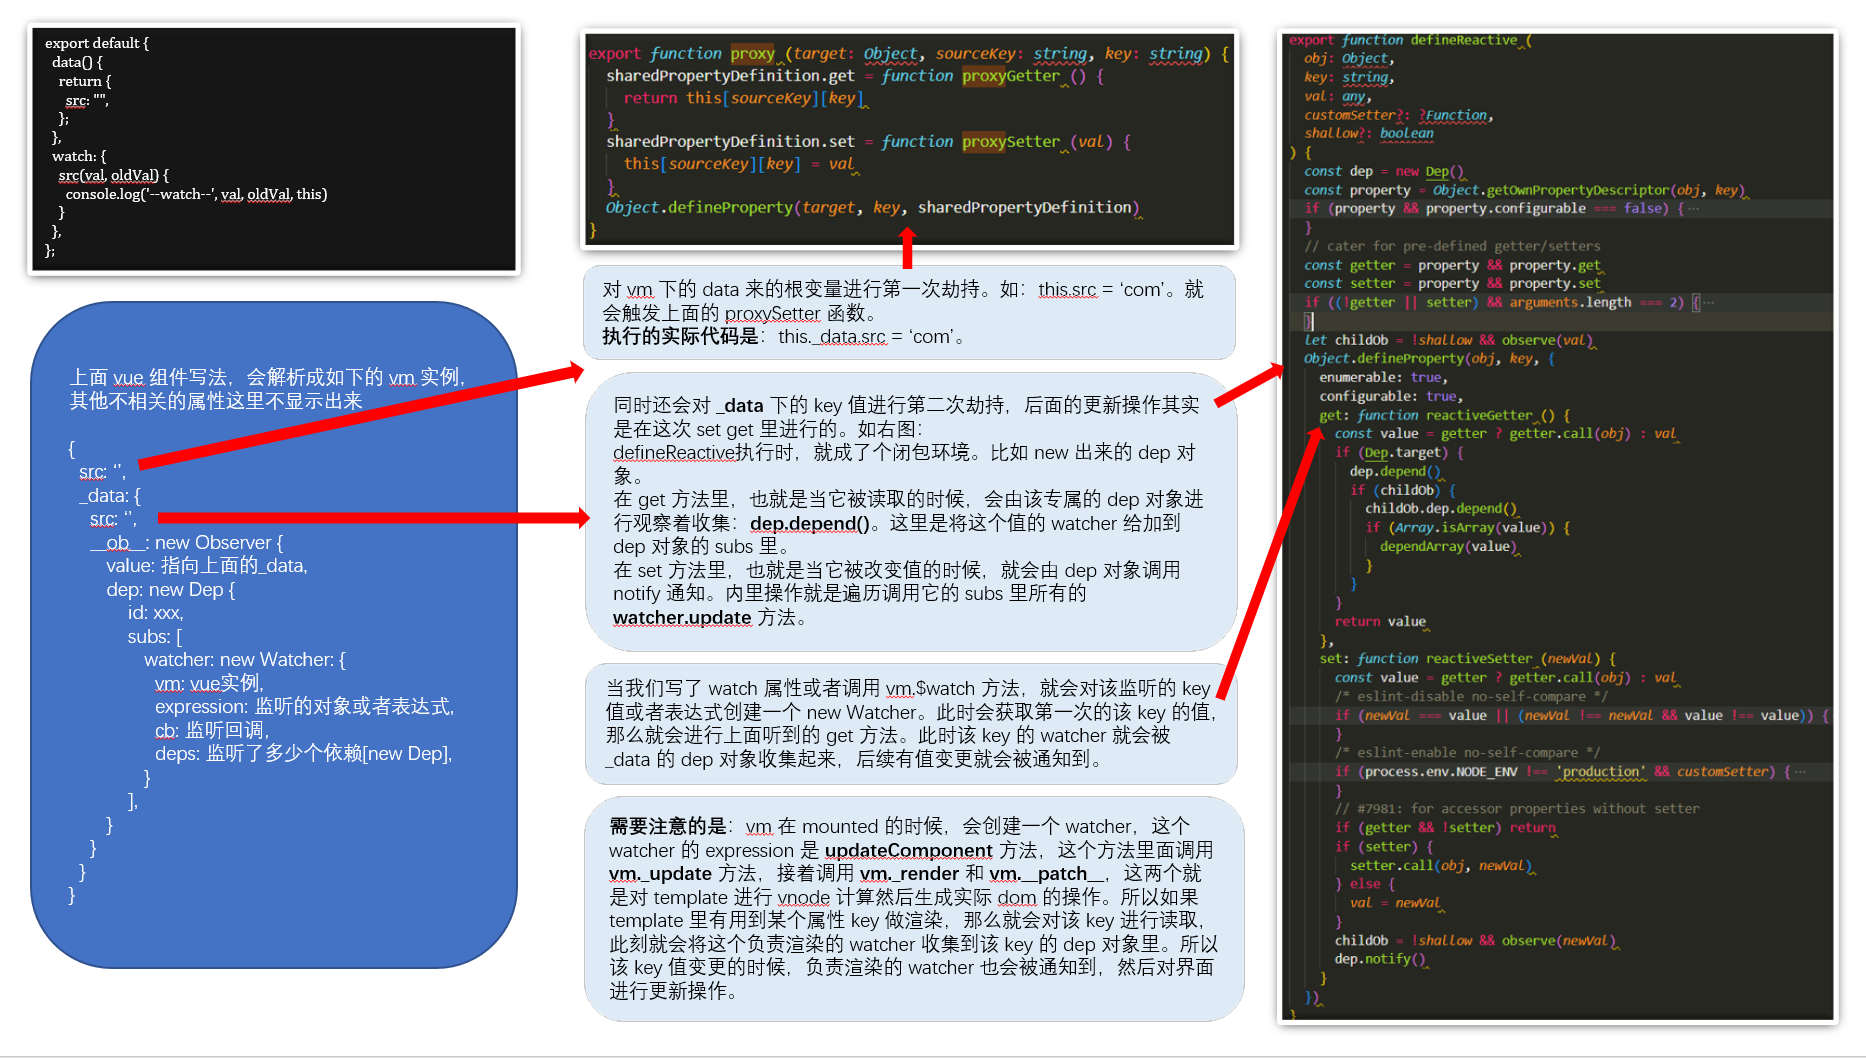The width and height of the screenshot is (1866, 1058).
Task: Click the 'vm: vue实例,' line
Action: 209,683
